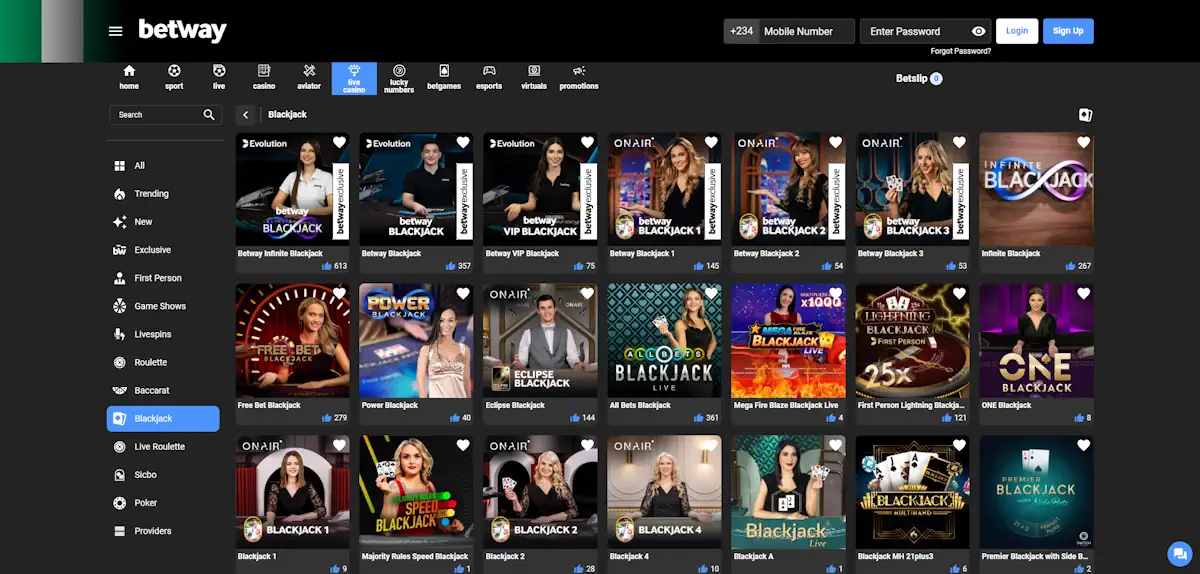Screen dimensions: 1200x574
Task: Favorite Betway VIP Blackjack with heart
Action: (587, 143)
